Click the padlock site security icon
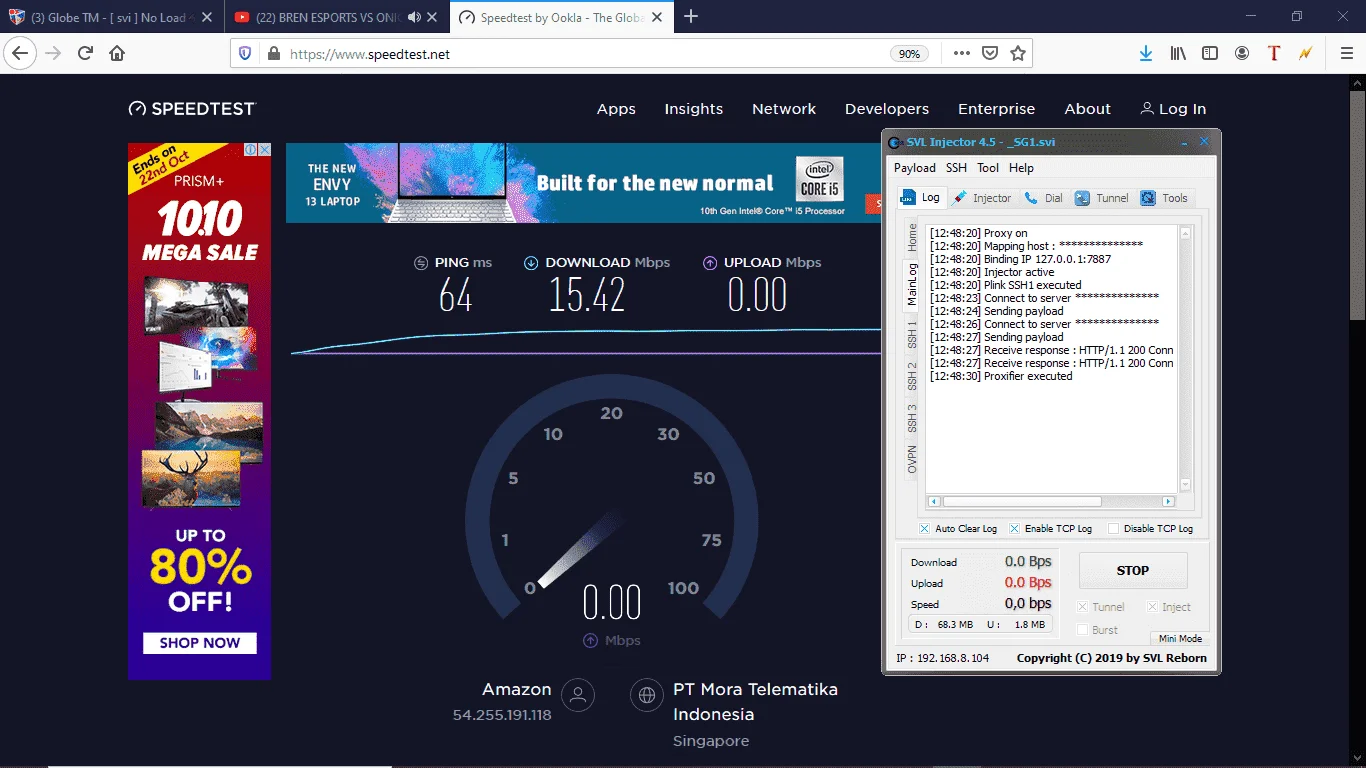Screen dimensions: 1366x768 [273, 54]
